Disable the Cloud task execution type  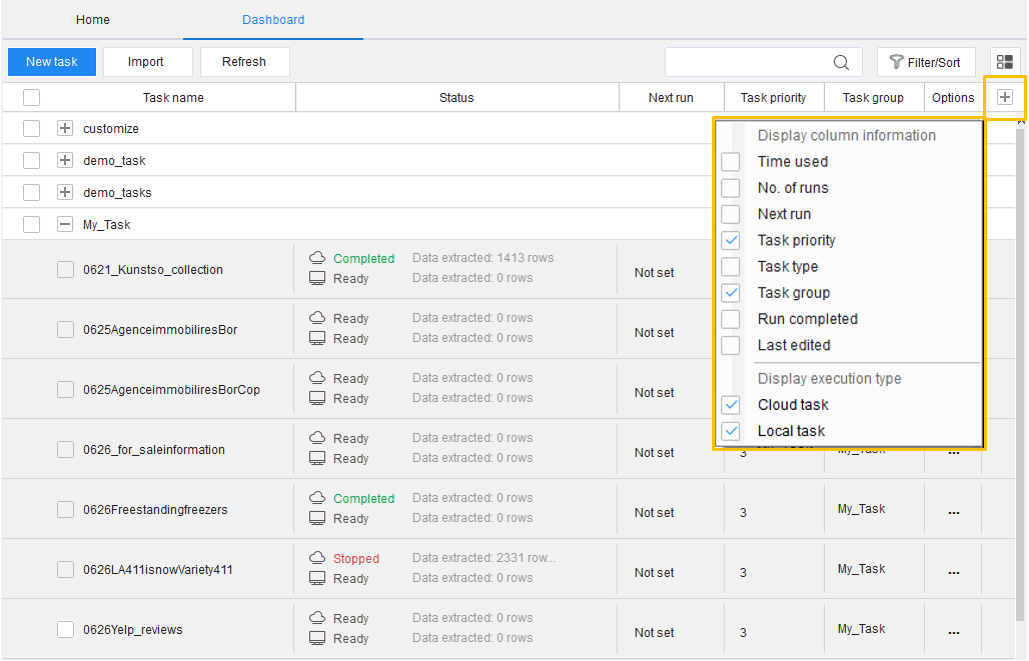pos(731,405)
